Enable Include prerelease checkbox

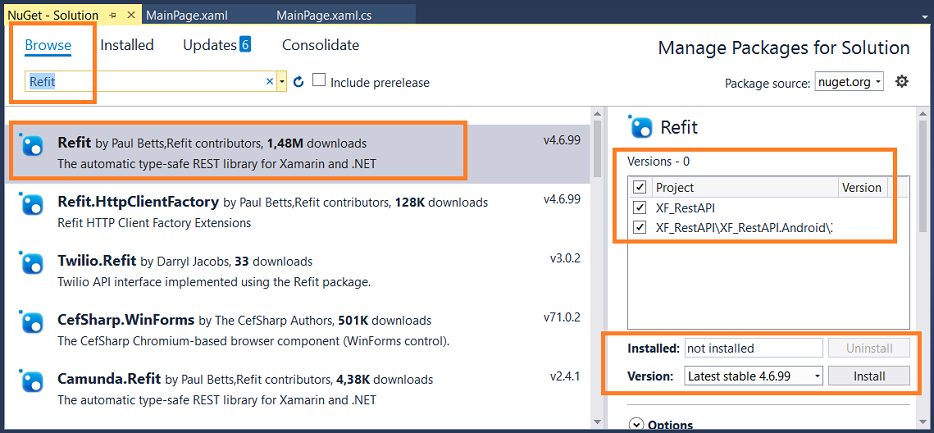pyautogui.click(x=319, y=80)
